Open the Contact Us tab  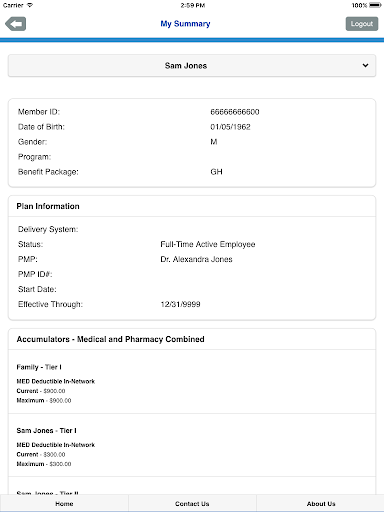(192, 503)
